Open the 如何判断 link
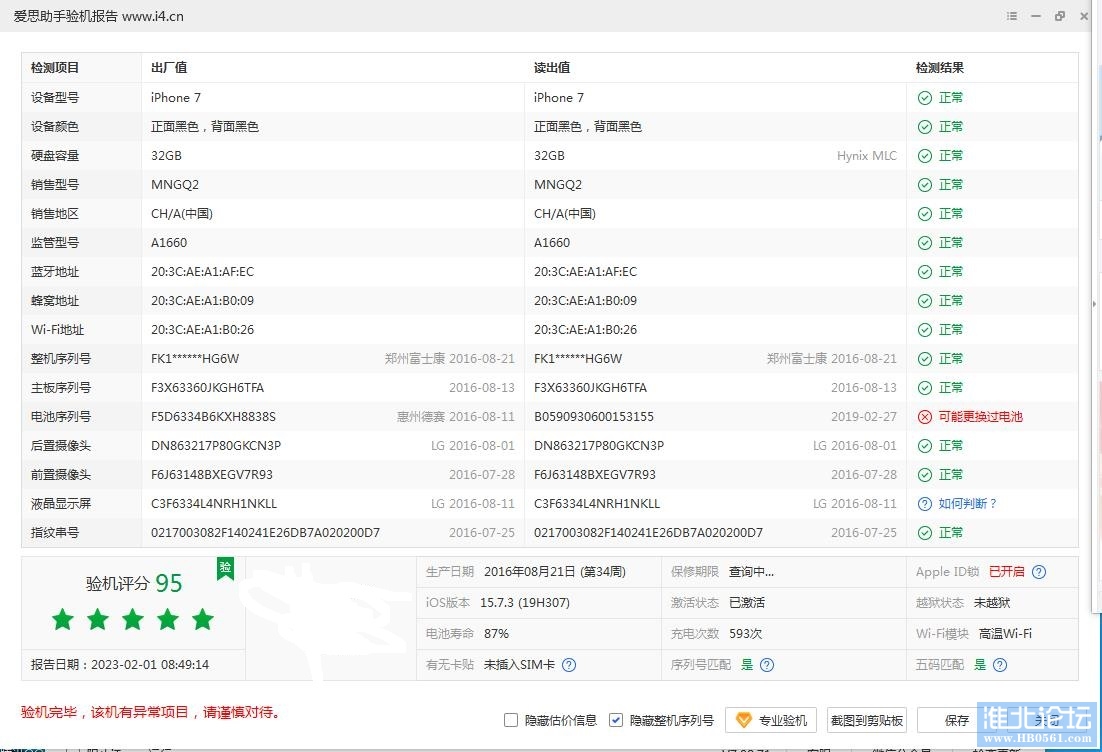The image size is (1102, 752). pos(968,504)
